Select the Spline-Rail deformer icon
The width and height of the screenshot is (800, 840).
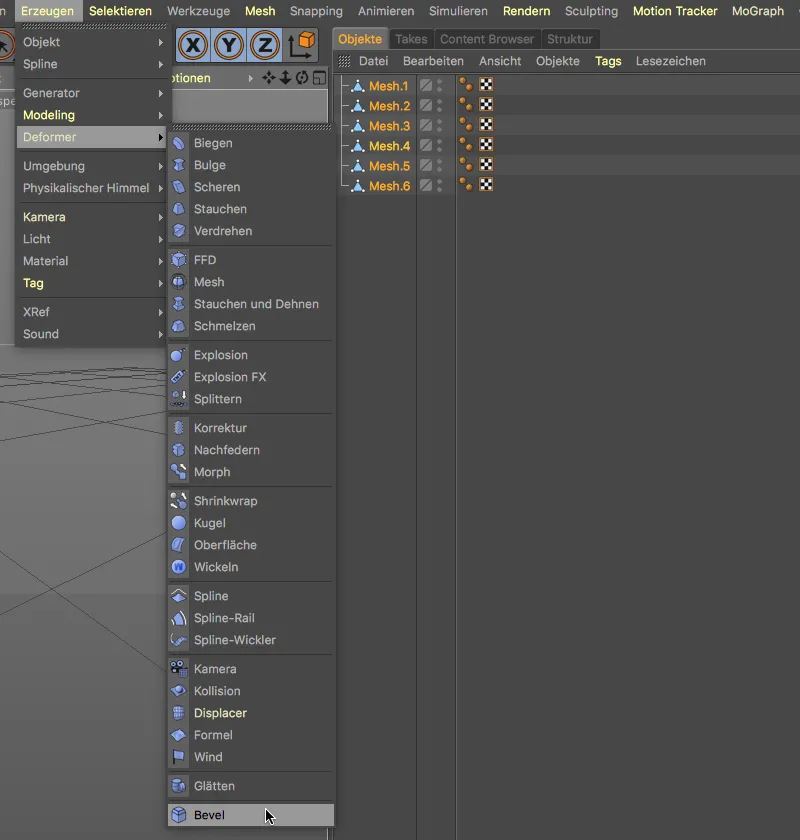pos(178,618)
